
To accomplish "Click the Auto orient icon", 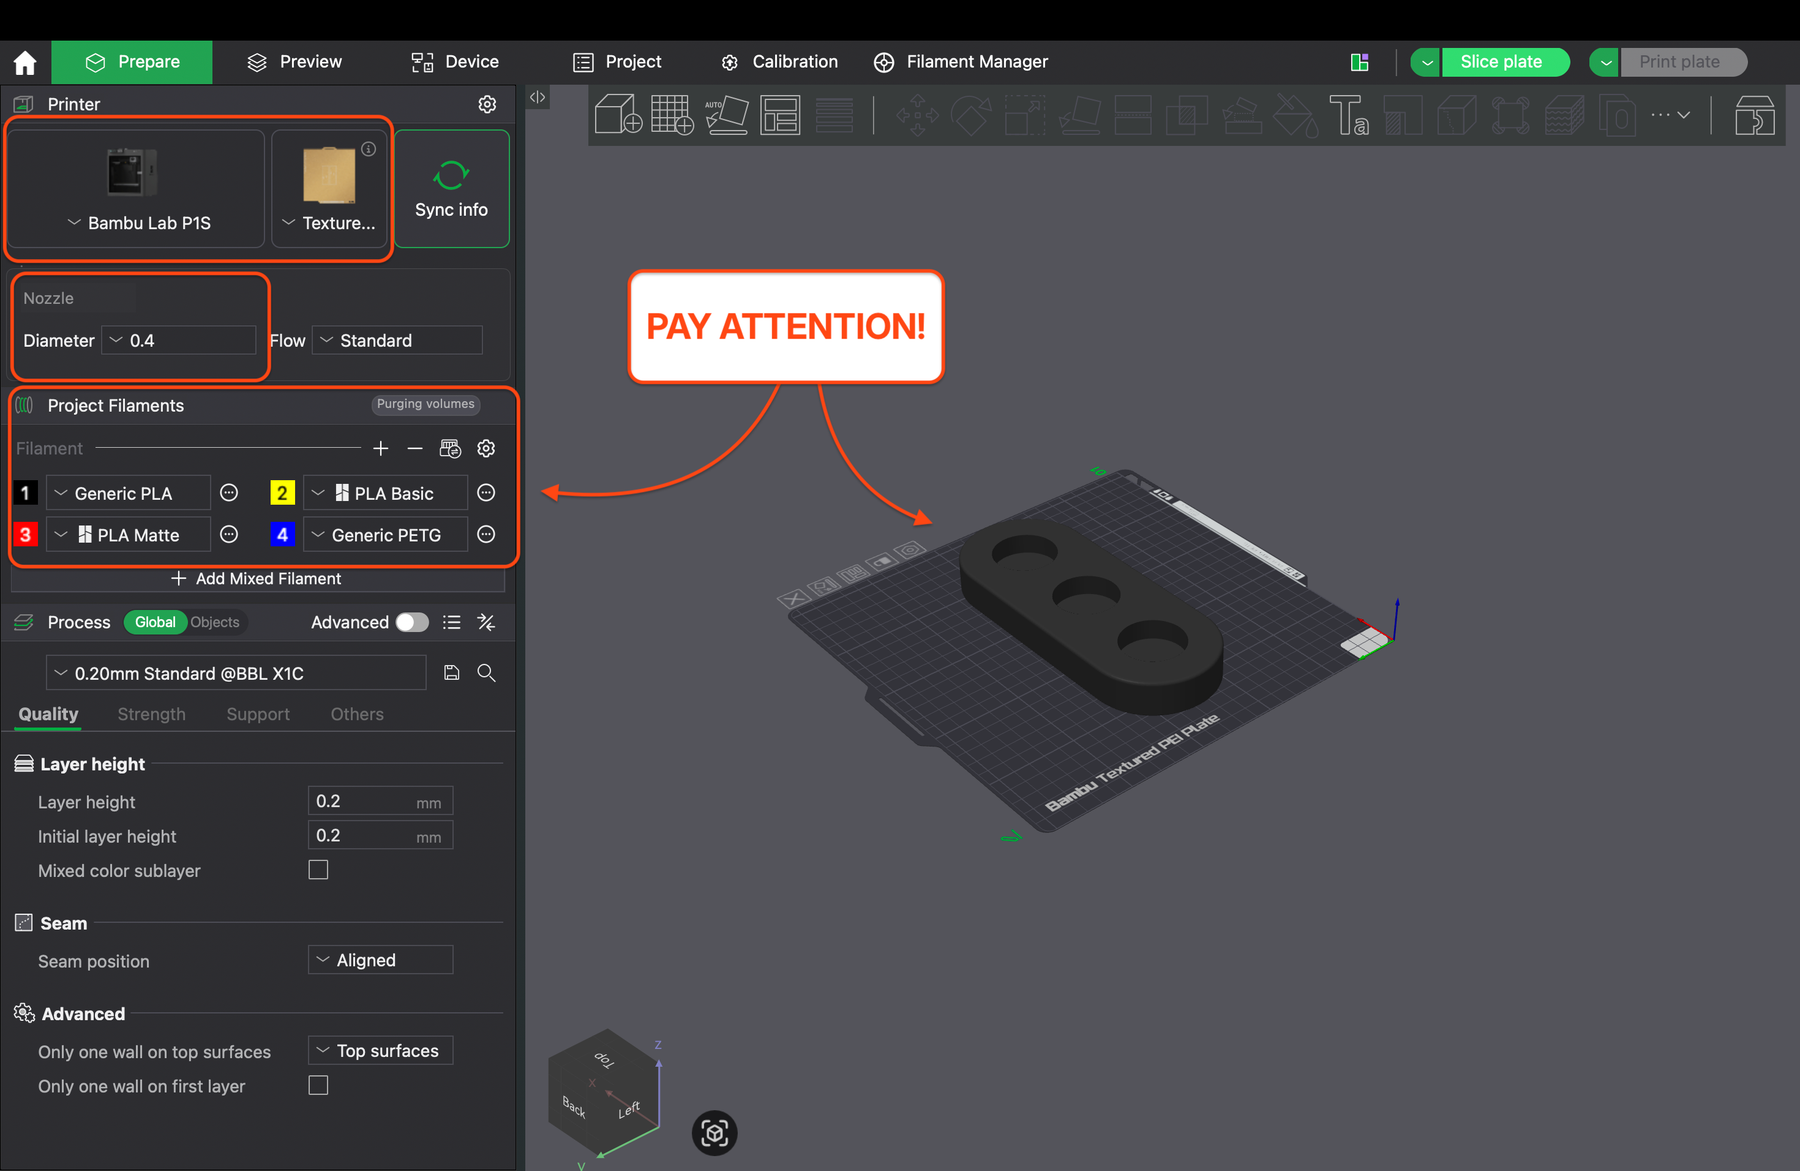I will pyautogui.click(x=726, y=115).
